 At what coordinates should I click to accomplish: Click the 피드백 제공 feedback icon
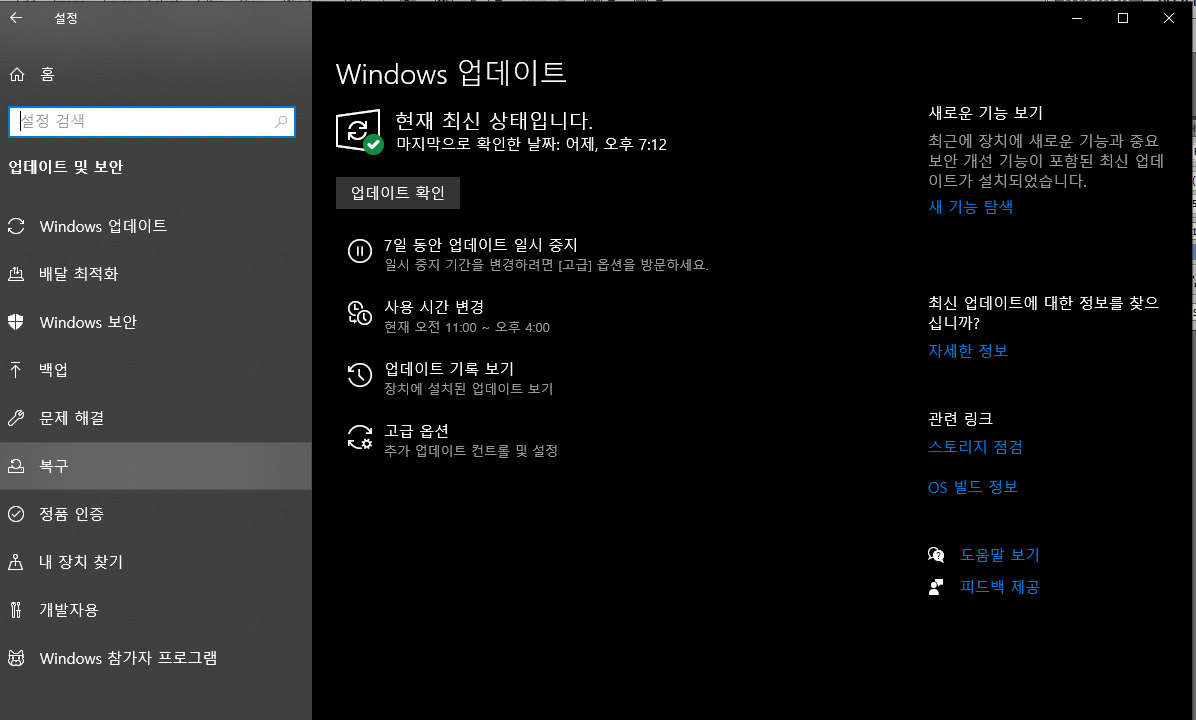click(x=936, y=587)
